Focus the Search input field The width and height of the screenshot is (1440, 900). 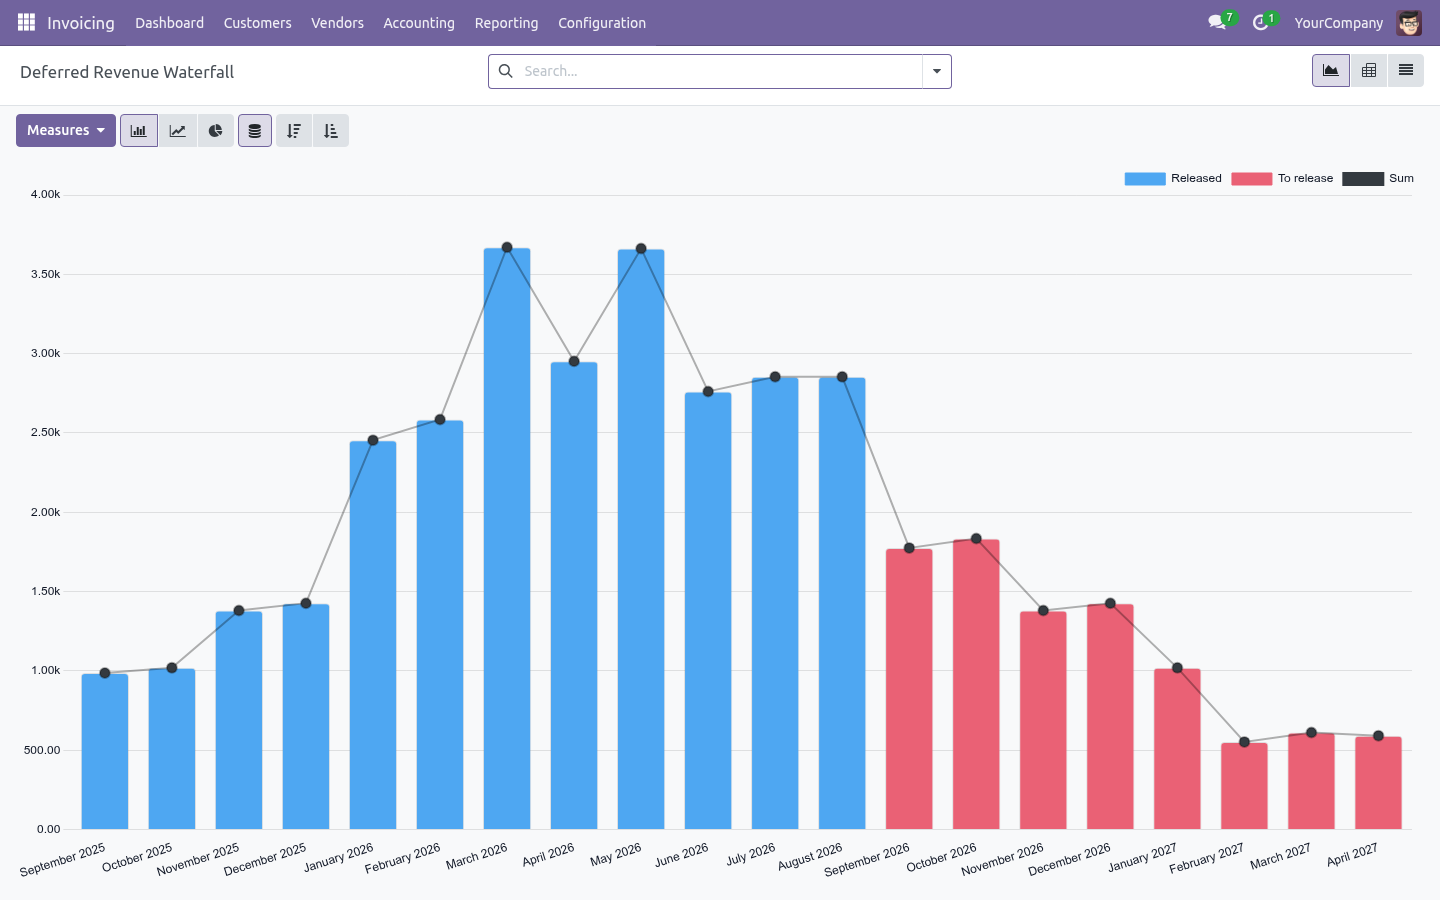pyautogui.click(x=720, y=71)
